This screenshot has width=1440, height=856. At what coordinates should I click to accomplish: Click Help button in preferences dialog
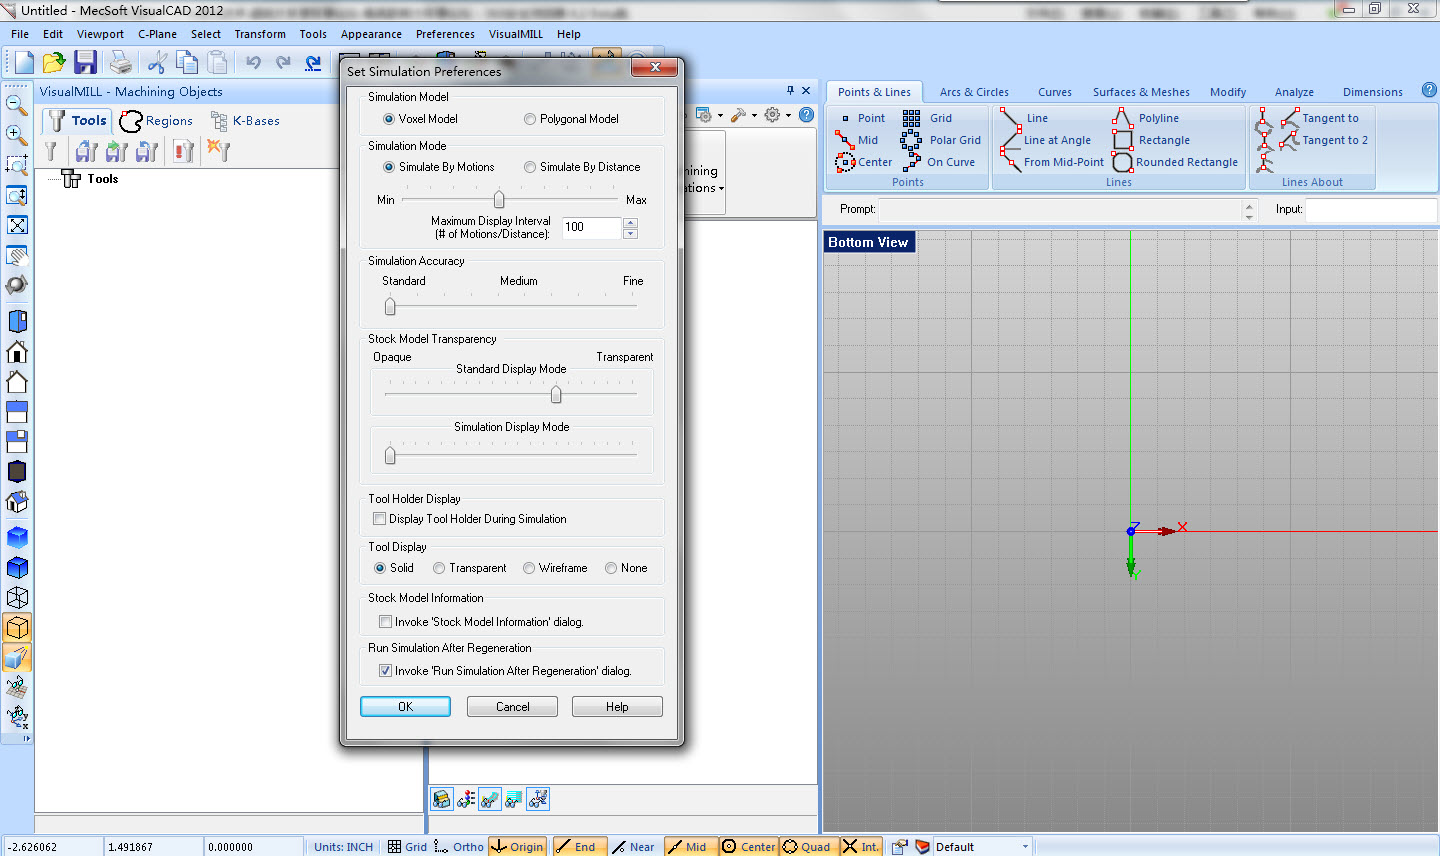pos(617,707)
